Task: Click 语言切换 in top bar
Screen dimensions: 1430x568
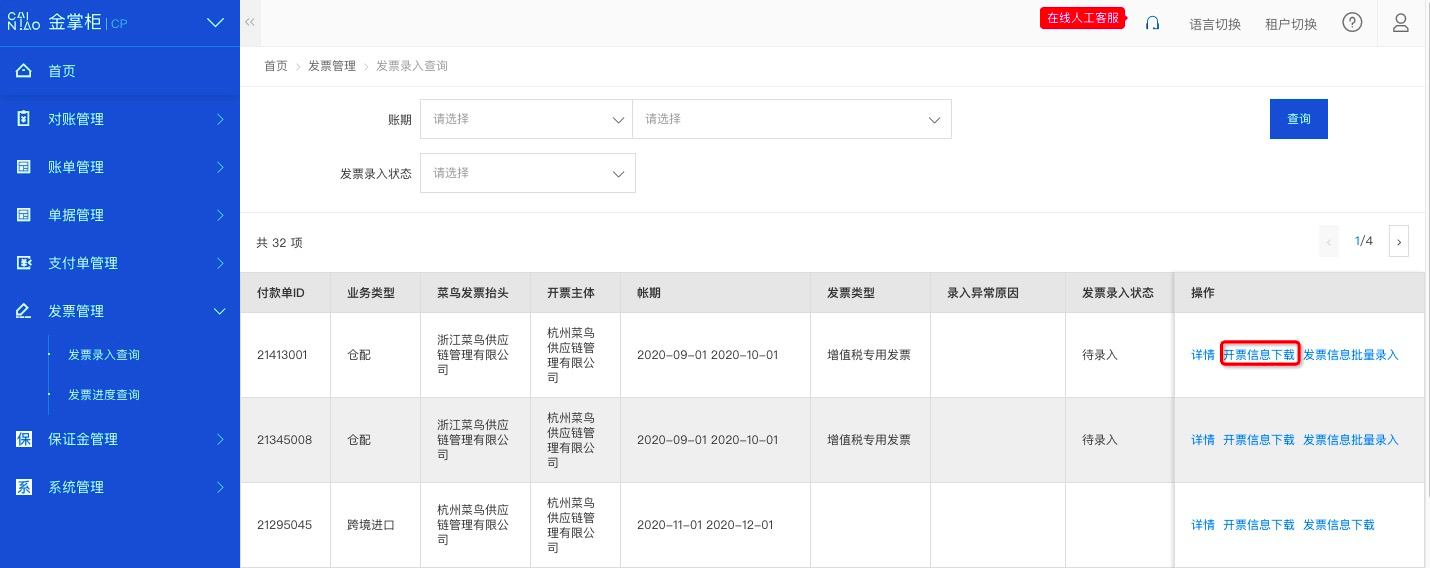Action: point(1215,24)
